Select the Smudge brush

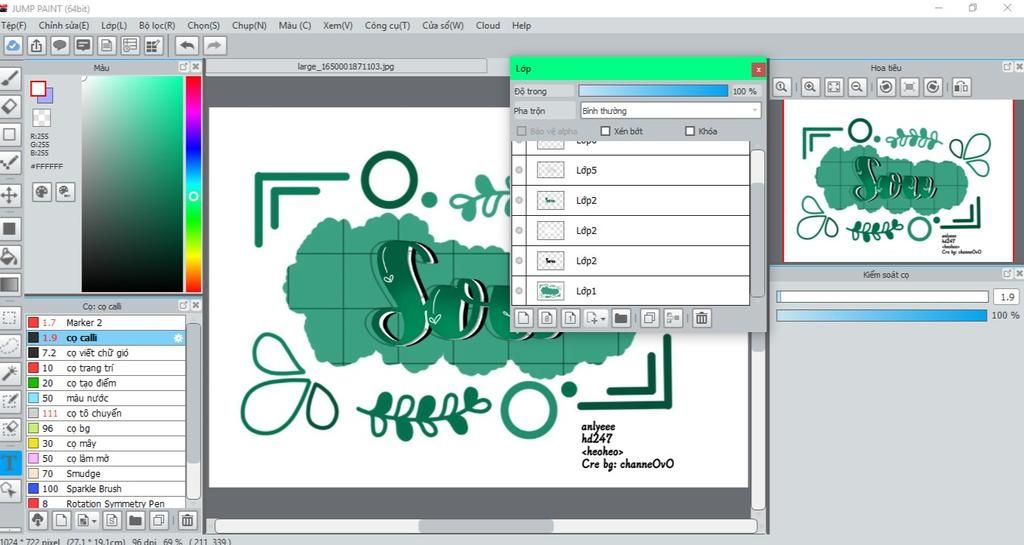(x=106, y=474)
